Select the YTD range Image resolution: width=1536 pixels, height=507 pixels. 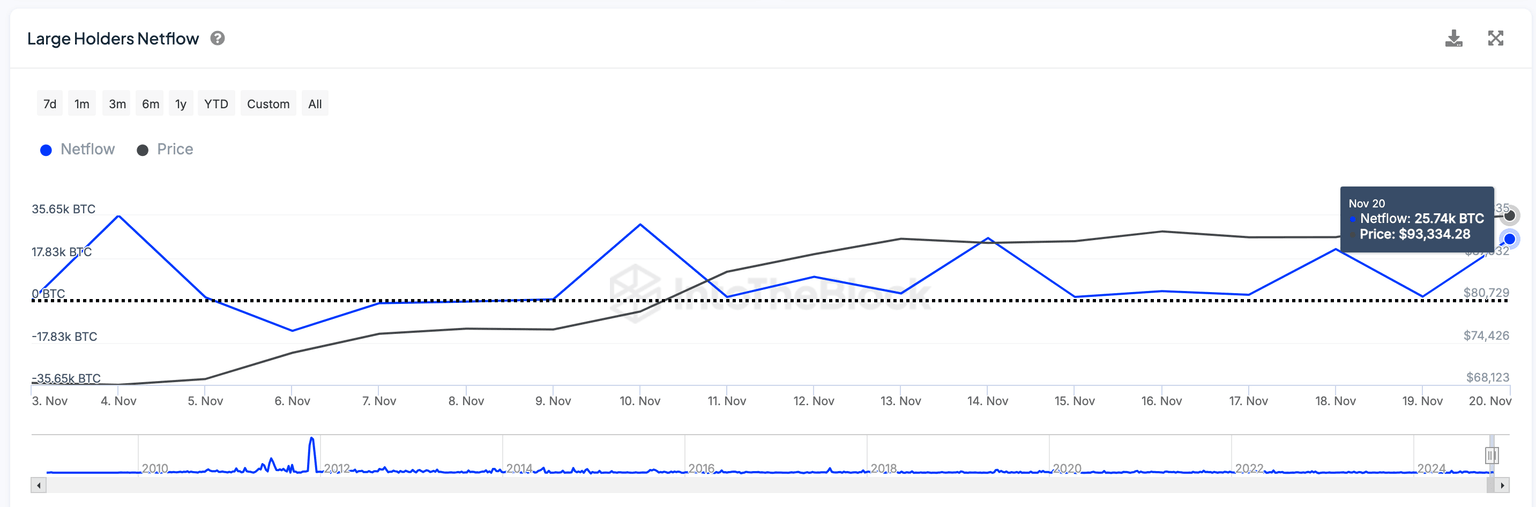click(216, 104)
